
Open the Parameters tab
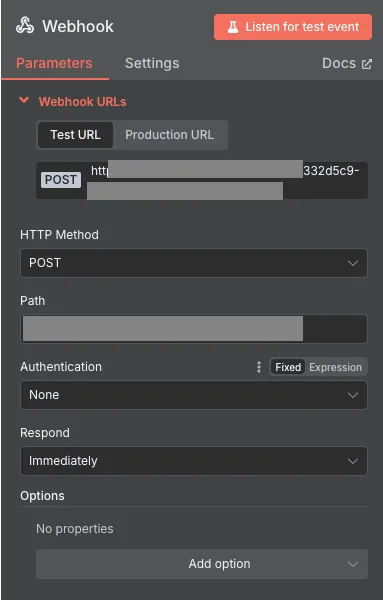pos(54,63)
